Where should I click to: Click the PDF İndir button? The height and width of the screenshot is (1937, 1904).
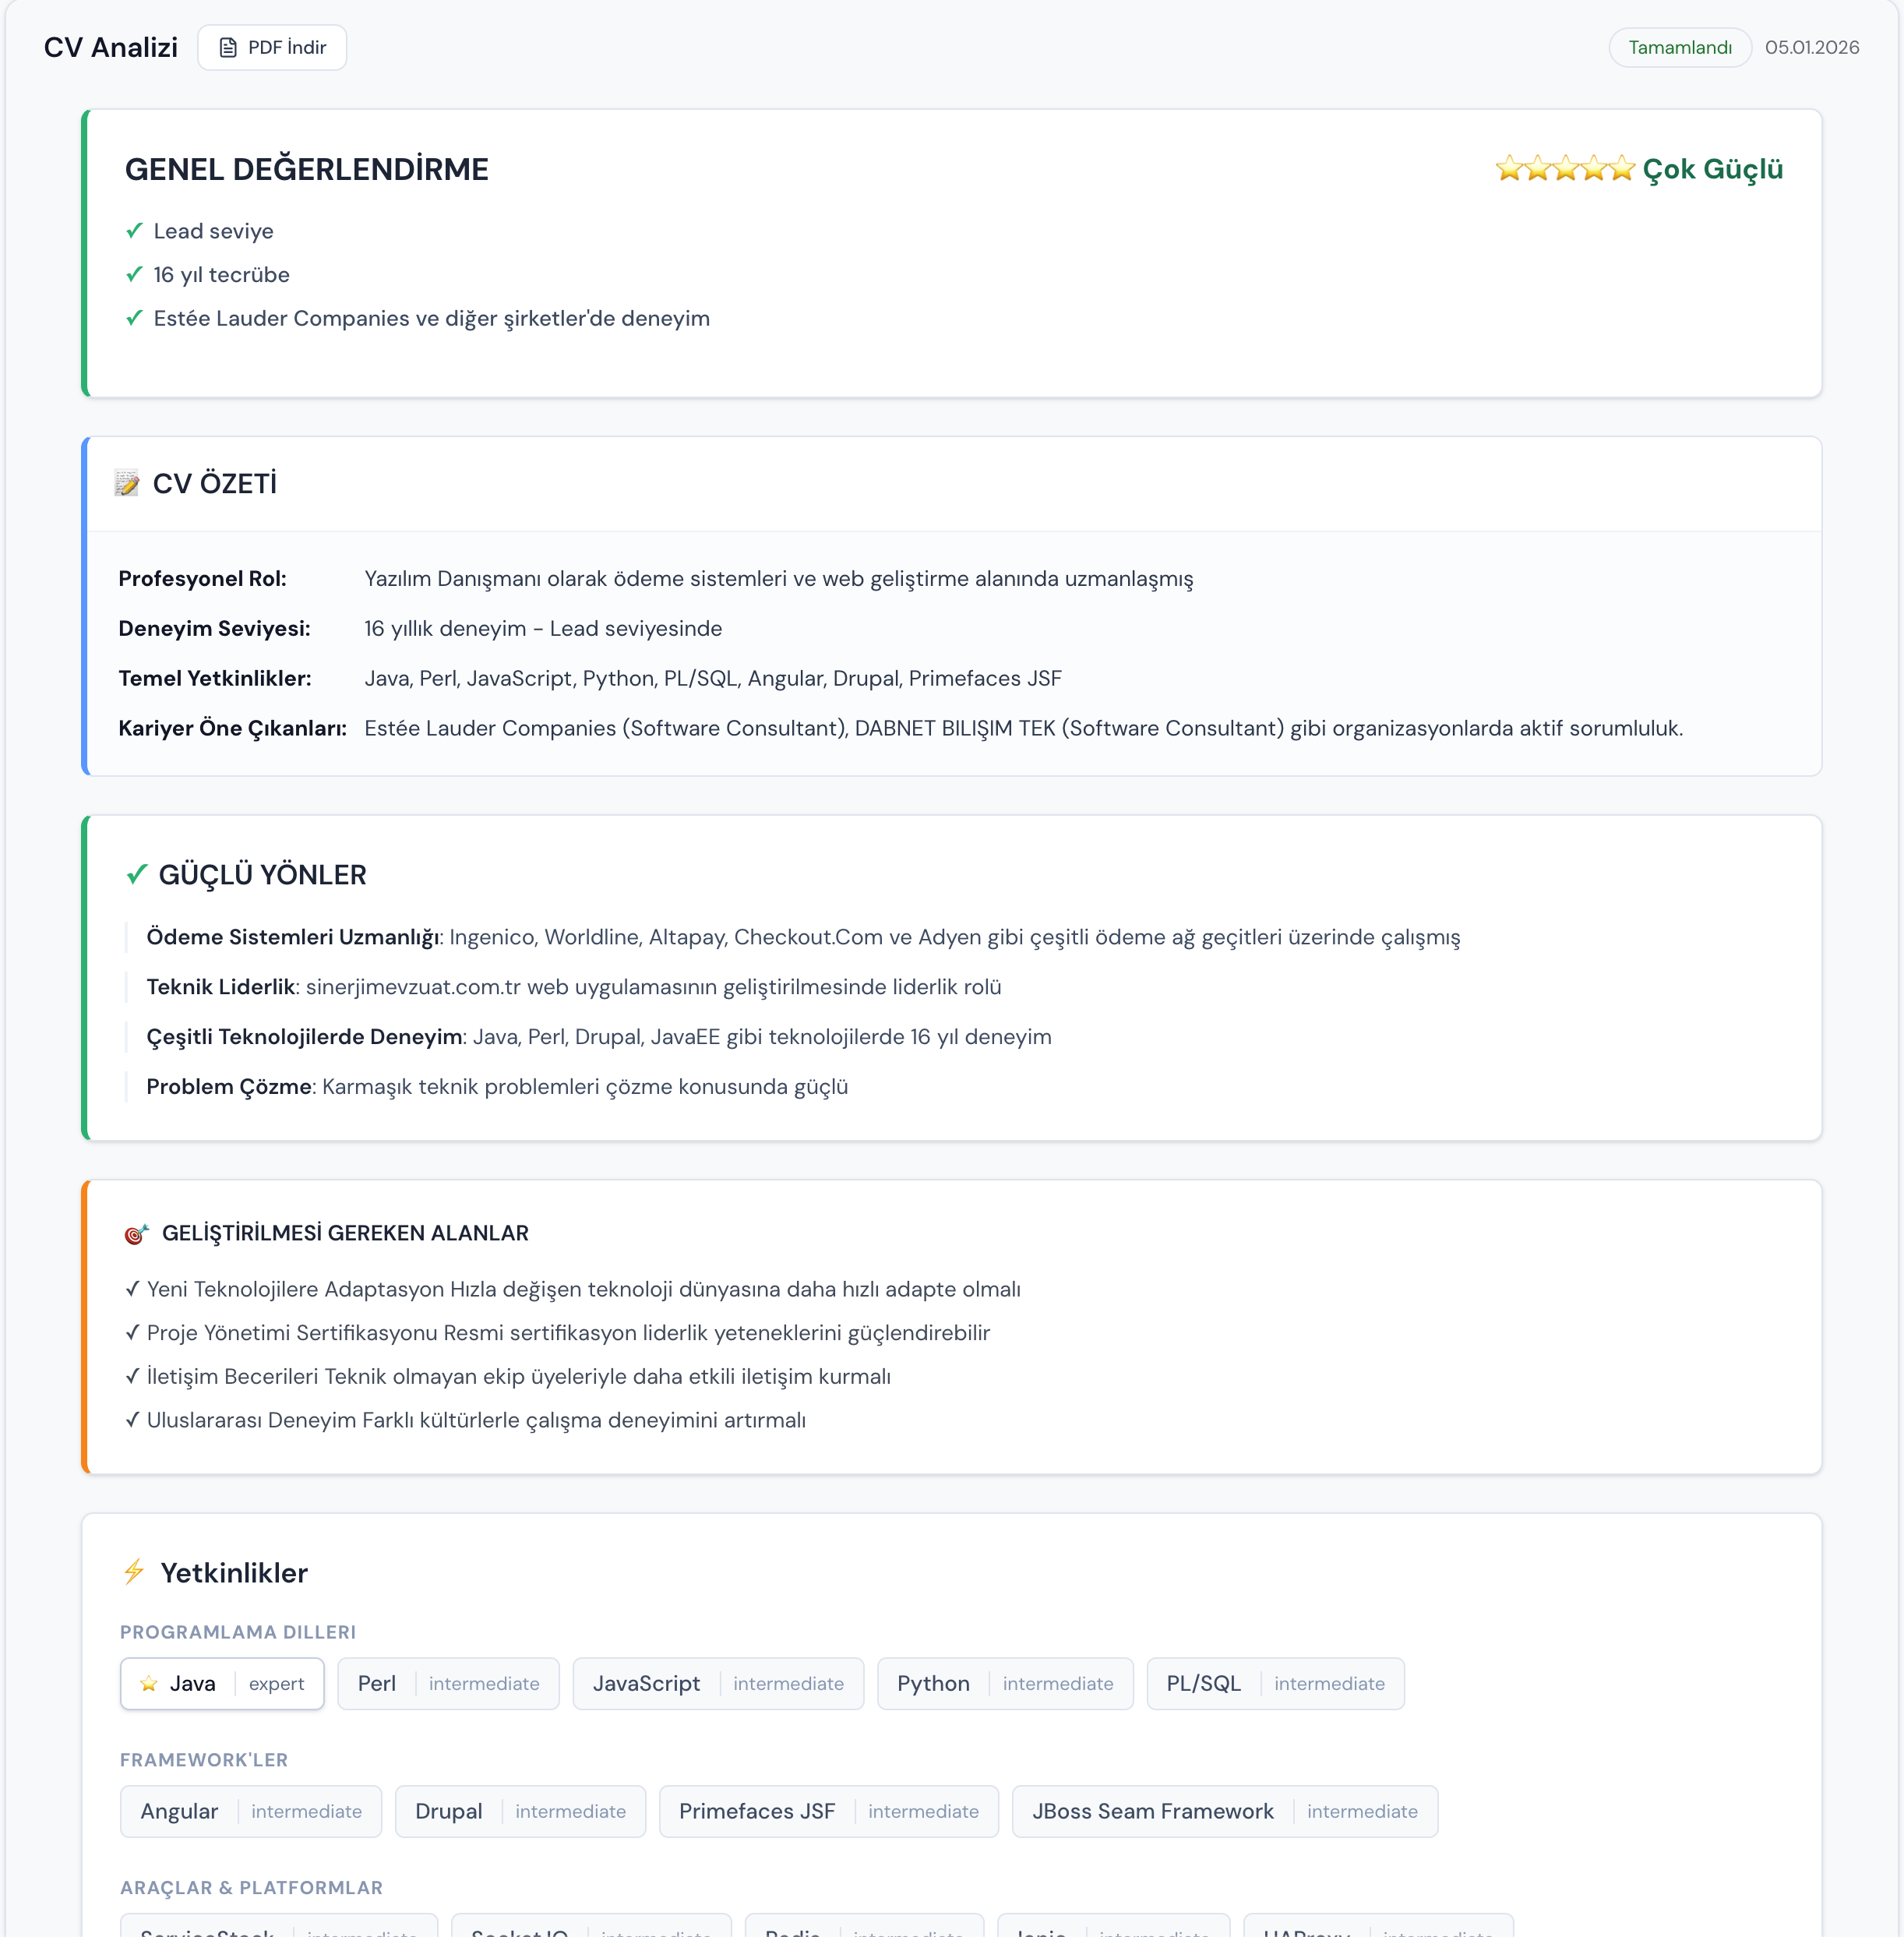tap(272, 47)
